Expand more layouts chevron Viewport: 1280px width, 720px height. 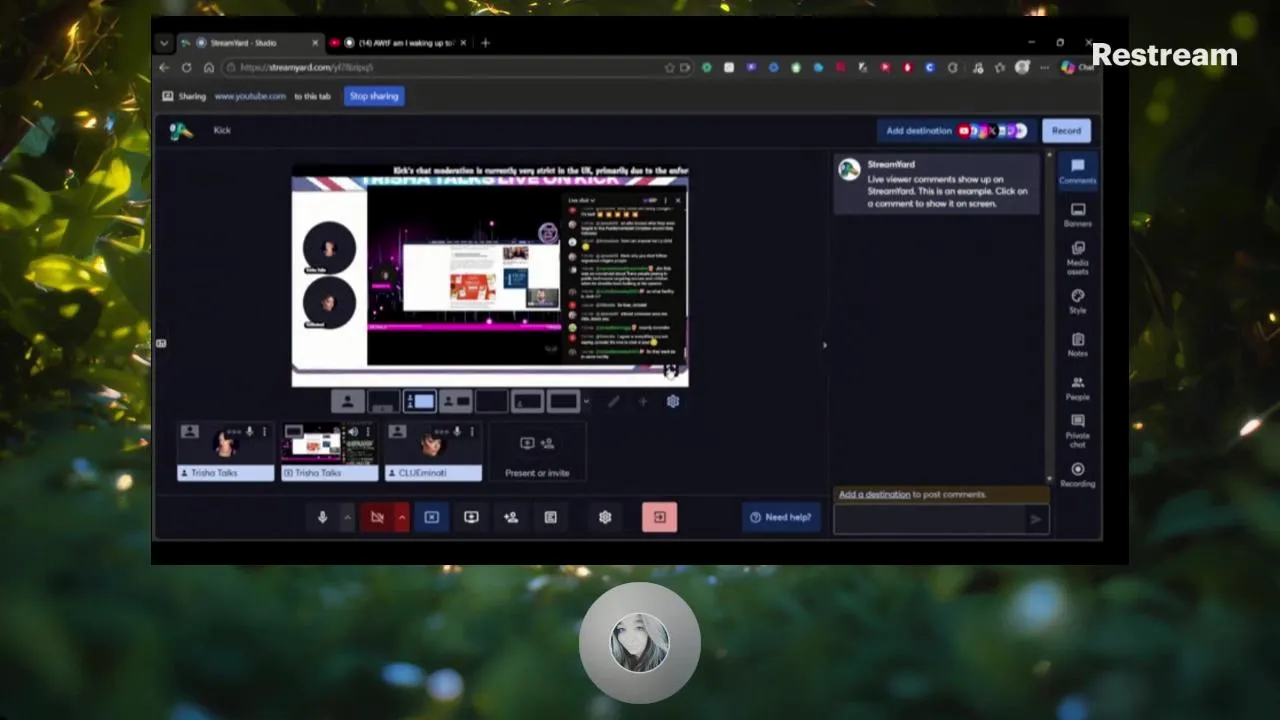[587, 401]
